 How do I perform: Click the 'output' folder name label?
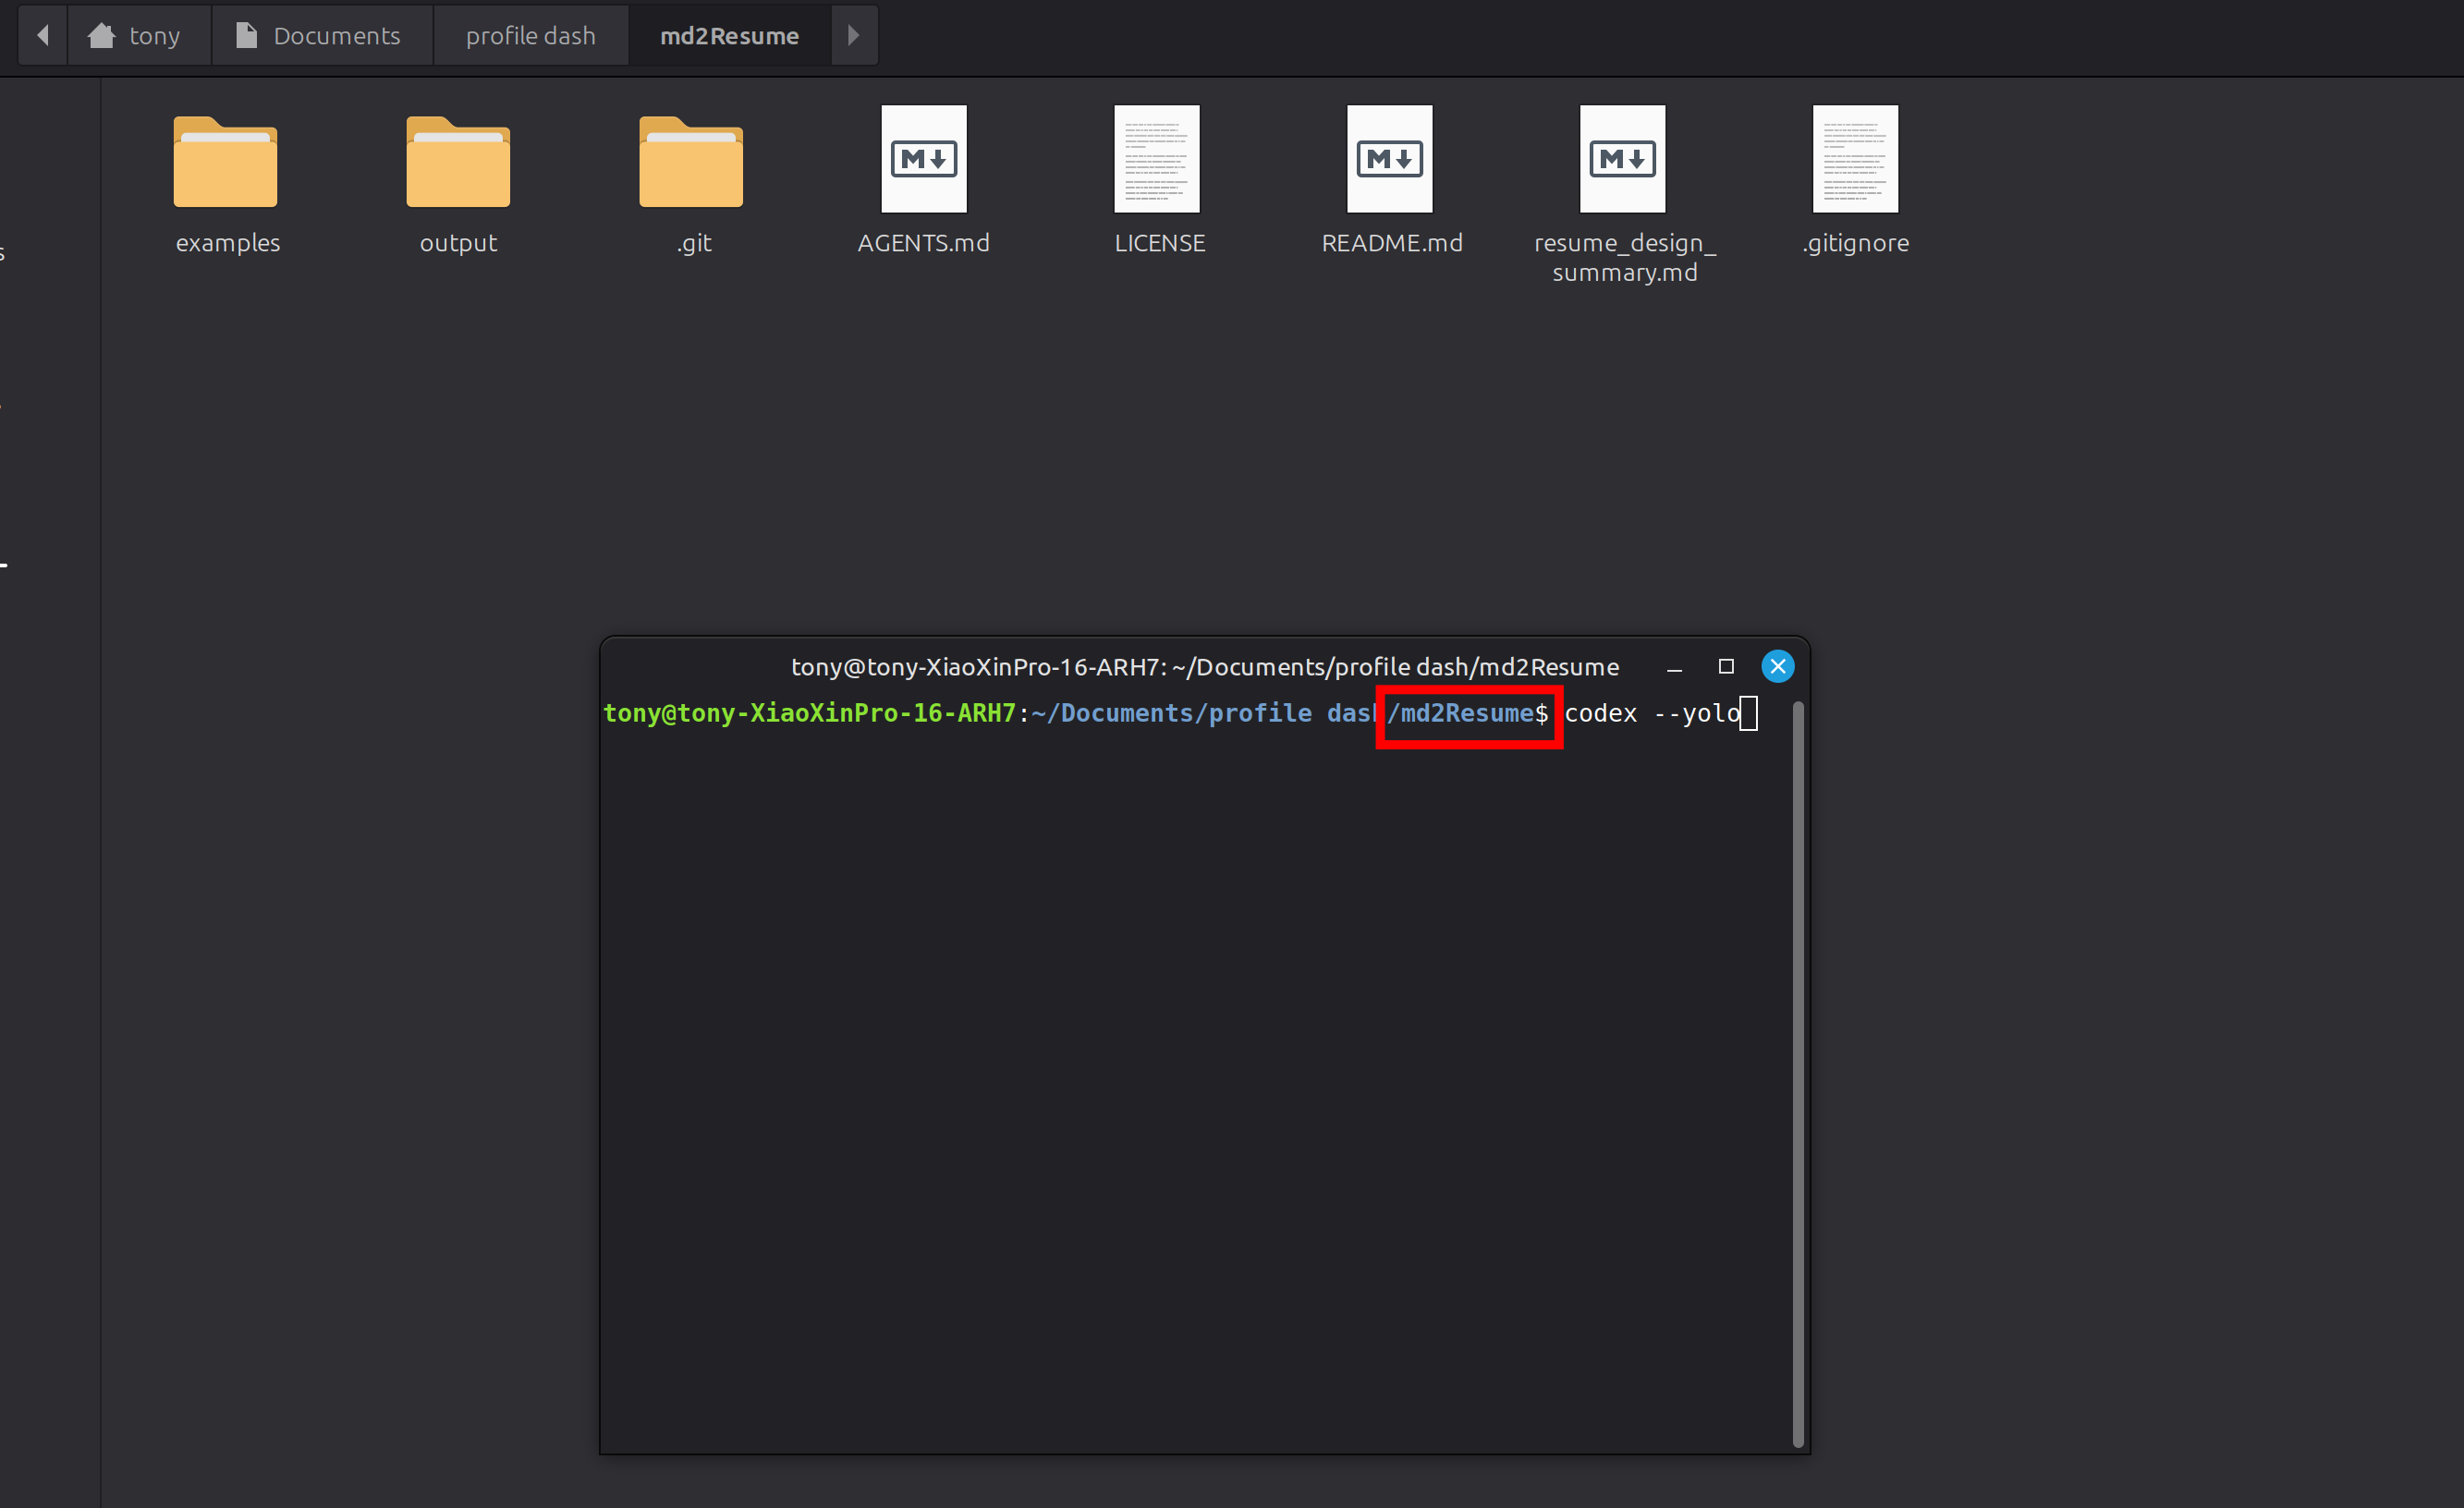(458, 243)
